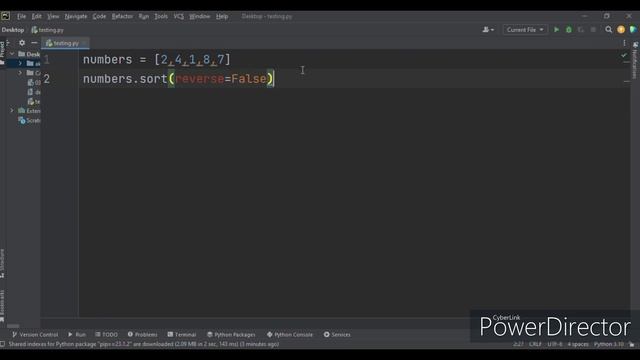
Task: Toggle the Structure tool window stripe button
Action: (x=2, y=264)
